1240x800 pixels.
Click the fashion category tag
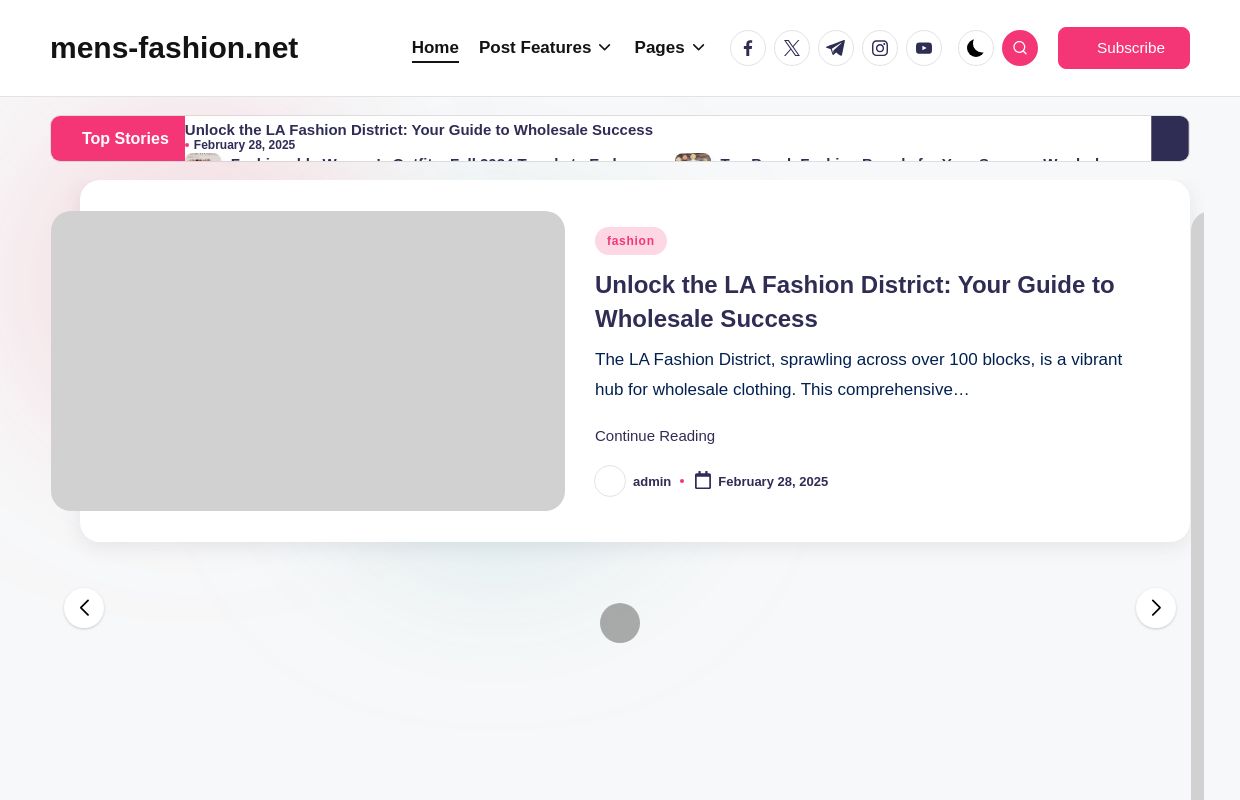pyautogui.click(x=631, y=241)
